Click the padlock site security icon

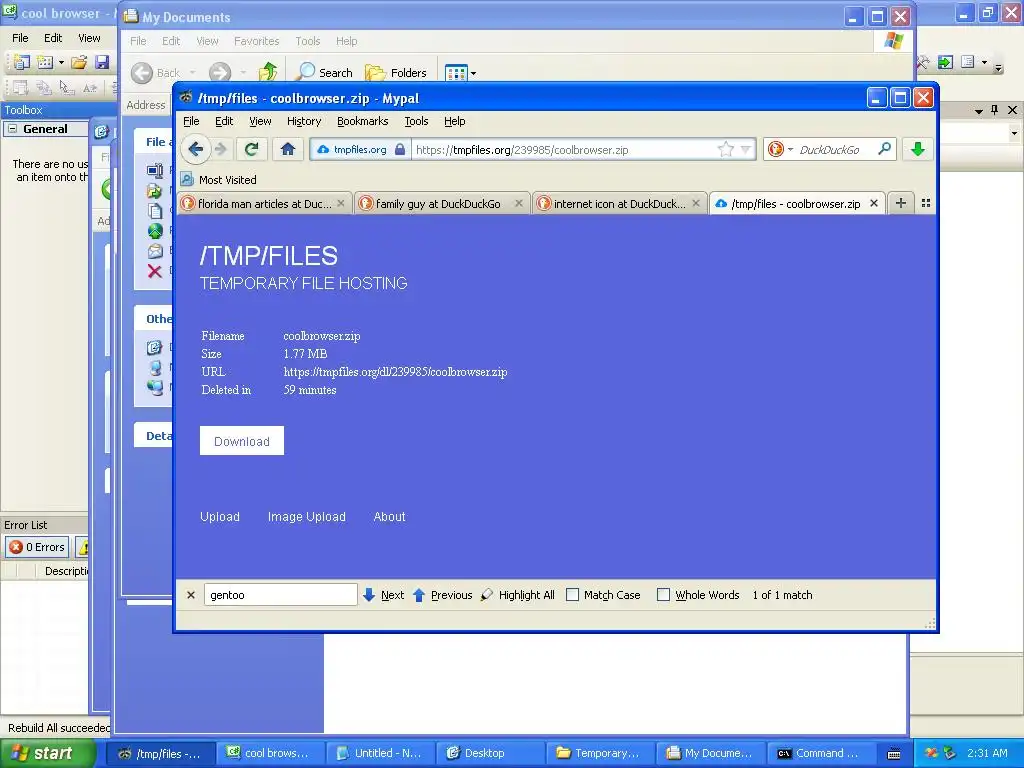pyautogui.click(x=400, y=150)
